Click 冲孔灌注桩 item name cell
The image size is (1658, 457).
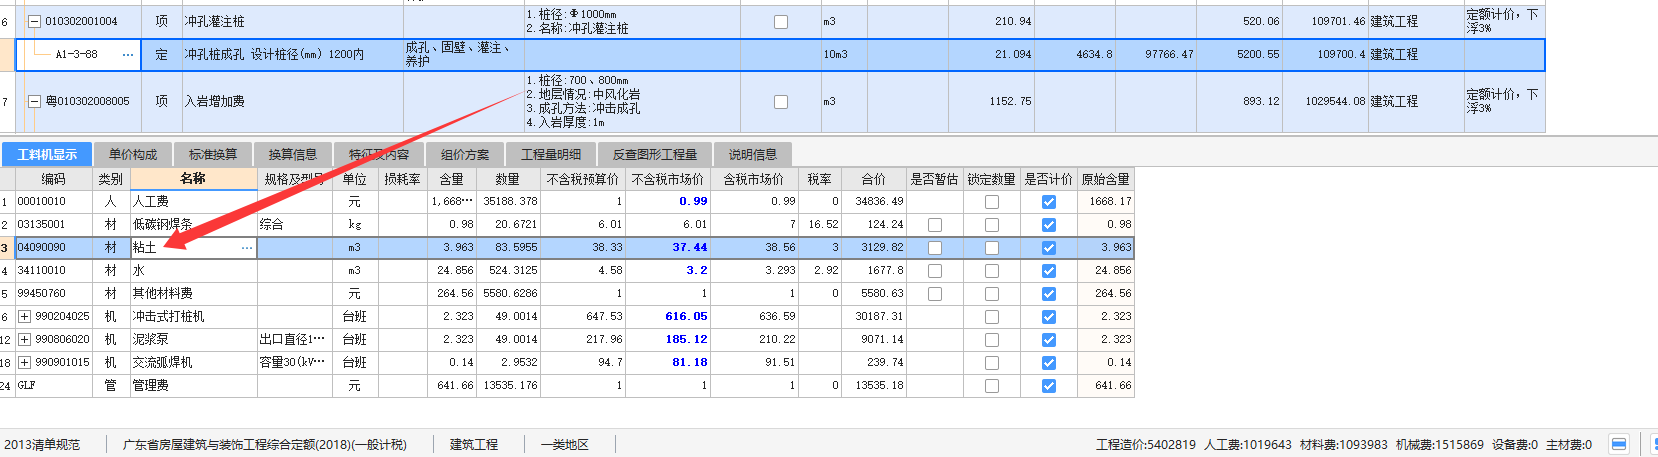292,22
